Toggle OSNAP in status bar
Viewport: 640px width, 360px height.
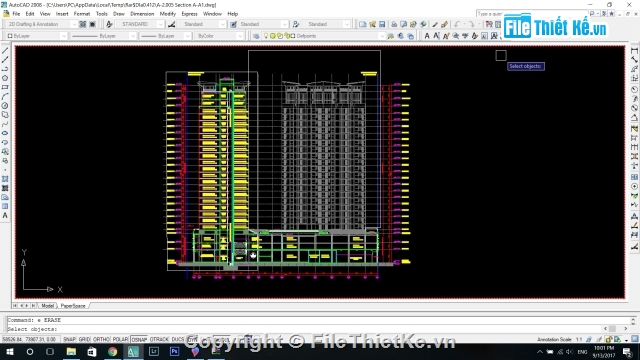point(139,340)
